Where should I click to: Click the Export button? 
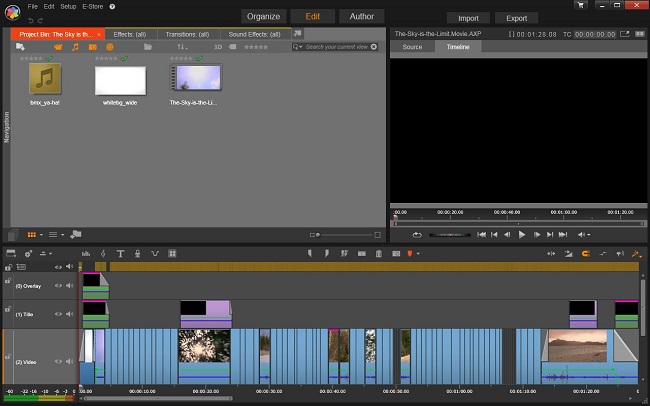tap(516, 18)
